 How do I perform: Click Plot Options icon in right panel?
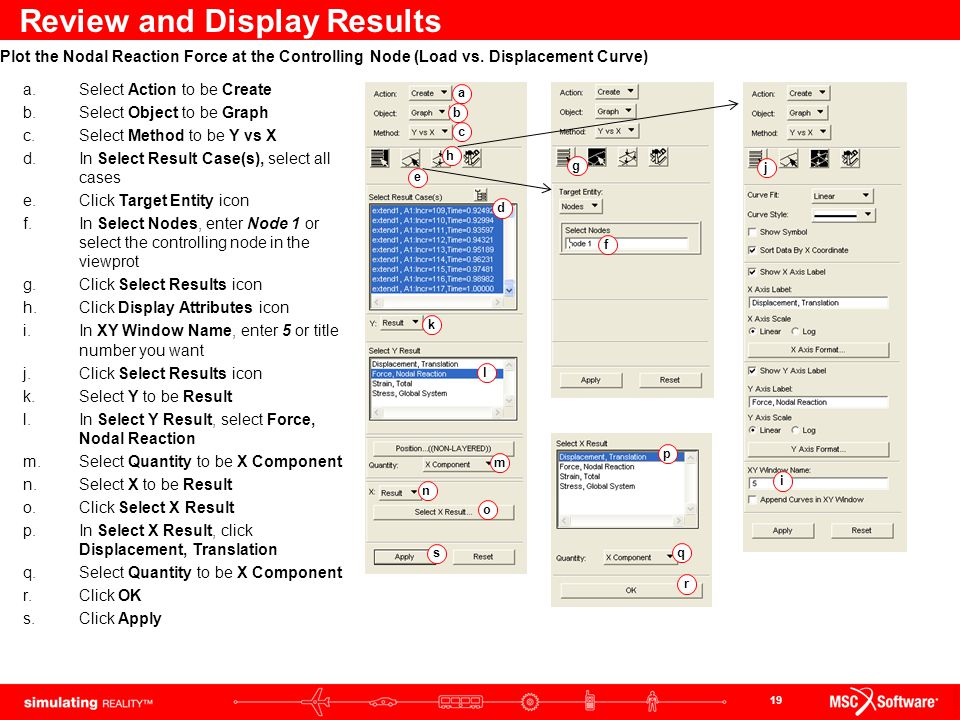click(850, 159)
